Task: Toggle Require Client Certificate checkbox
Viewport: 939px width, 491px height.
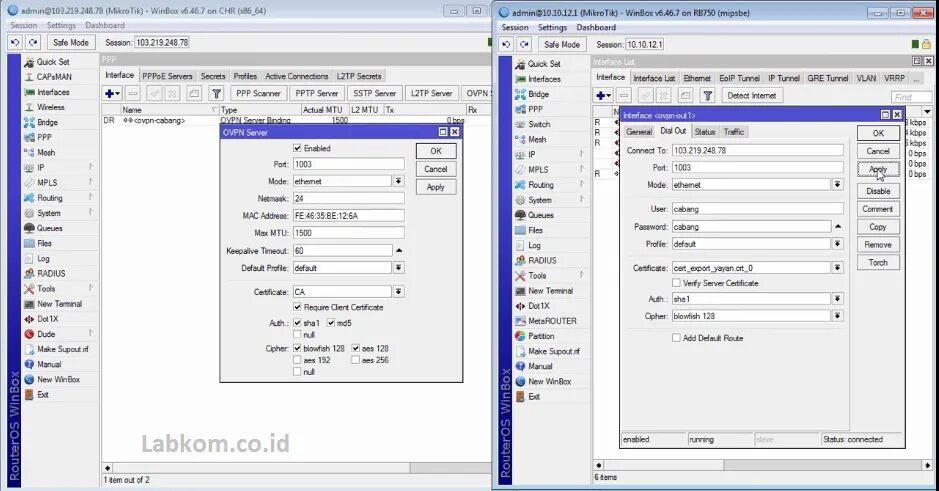Action: (x=297, y=307)
